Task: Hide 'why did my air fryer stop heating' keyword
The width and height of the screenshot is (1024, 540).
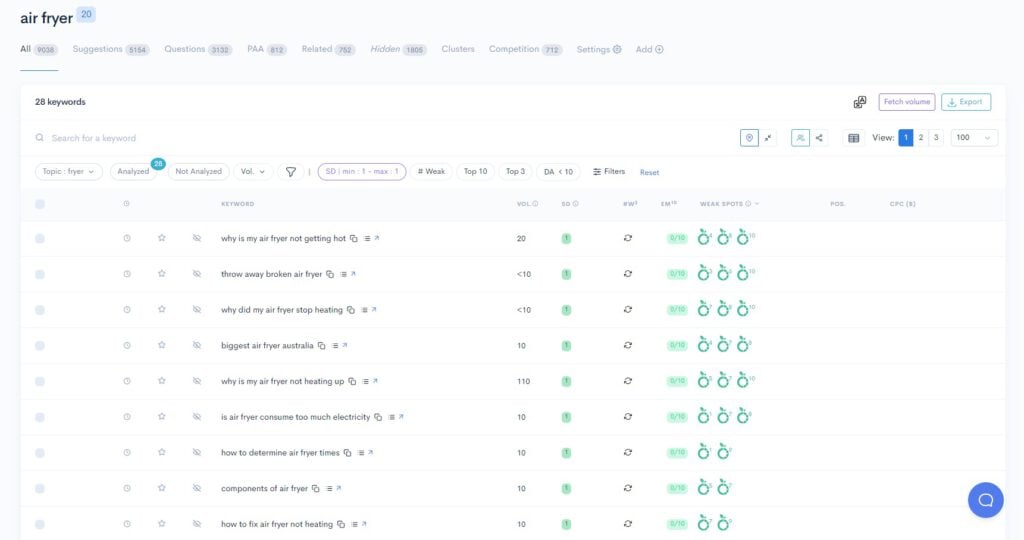Action: 197,310
